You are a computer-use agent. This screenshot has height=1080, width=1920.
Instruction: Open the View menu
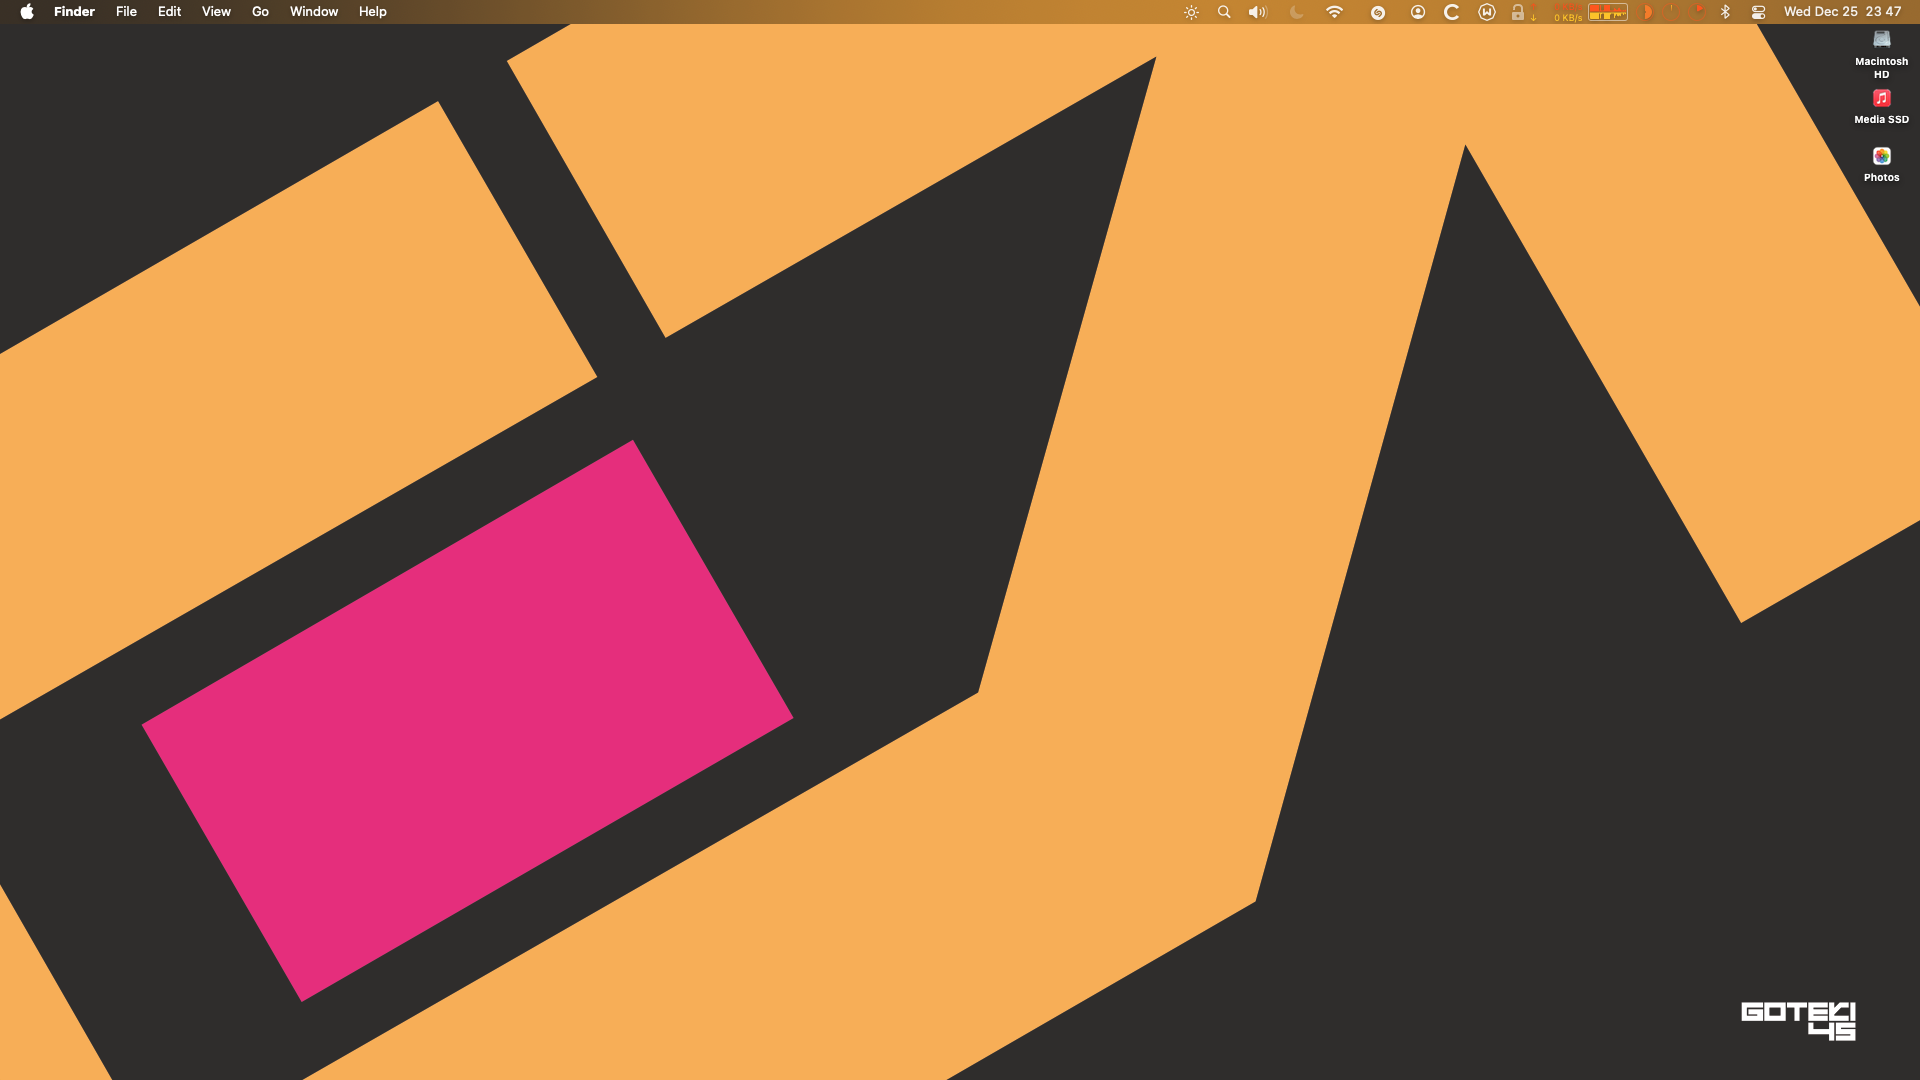click(216, 12)
